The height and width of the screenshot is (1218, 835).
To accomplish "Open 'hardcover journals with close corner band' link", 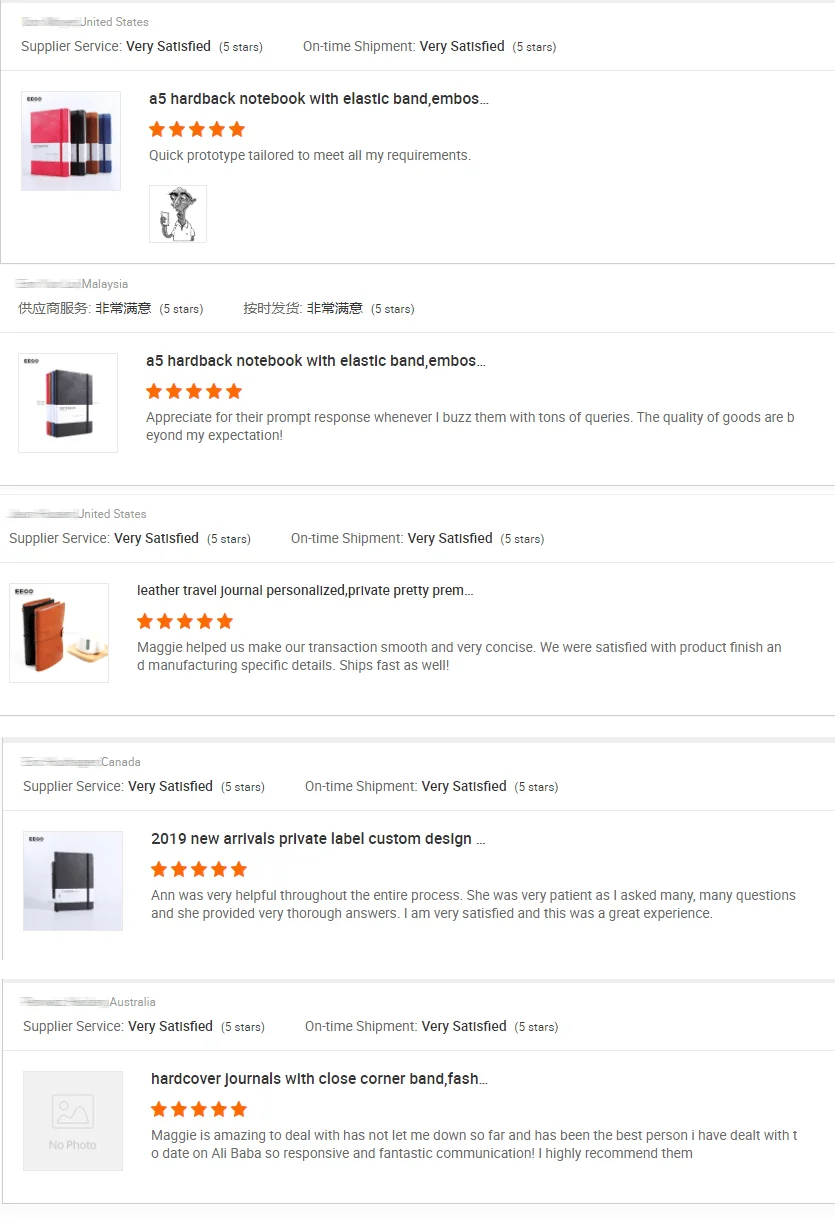I will click(x=319, y=1079).
